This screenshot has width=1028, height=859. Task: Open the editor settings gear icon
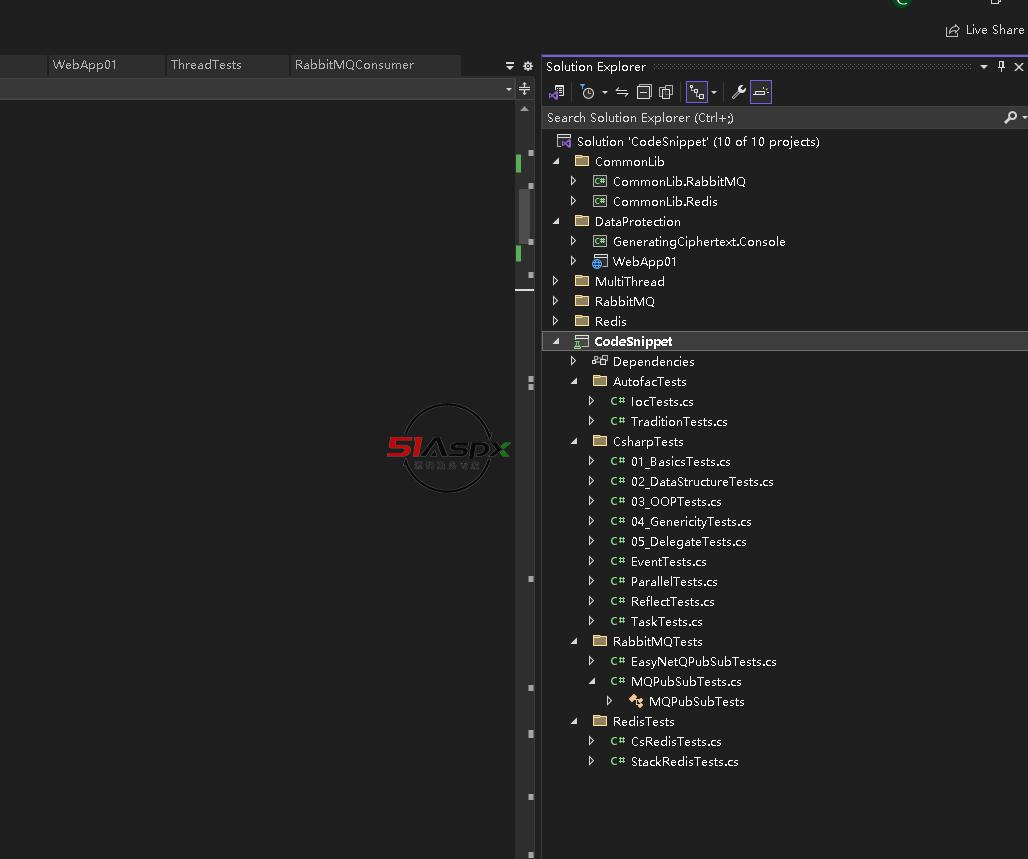pos(528,66)
